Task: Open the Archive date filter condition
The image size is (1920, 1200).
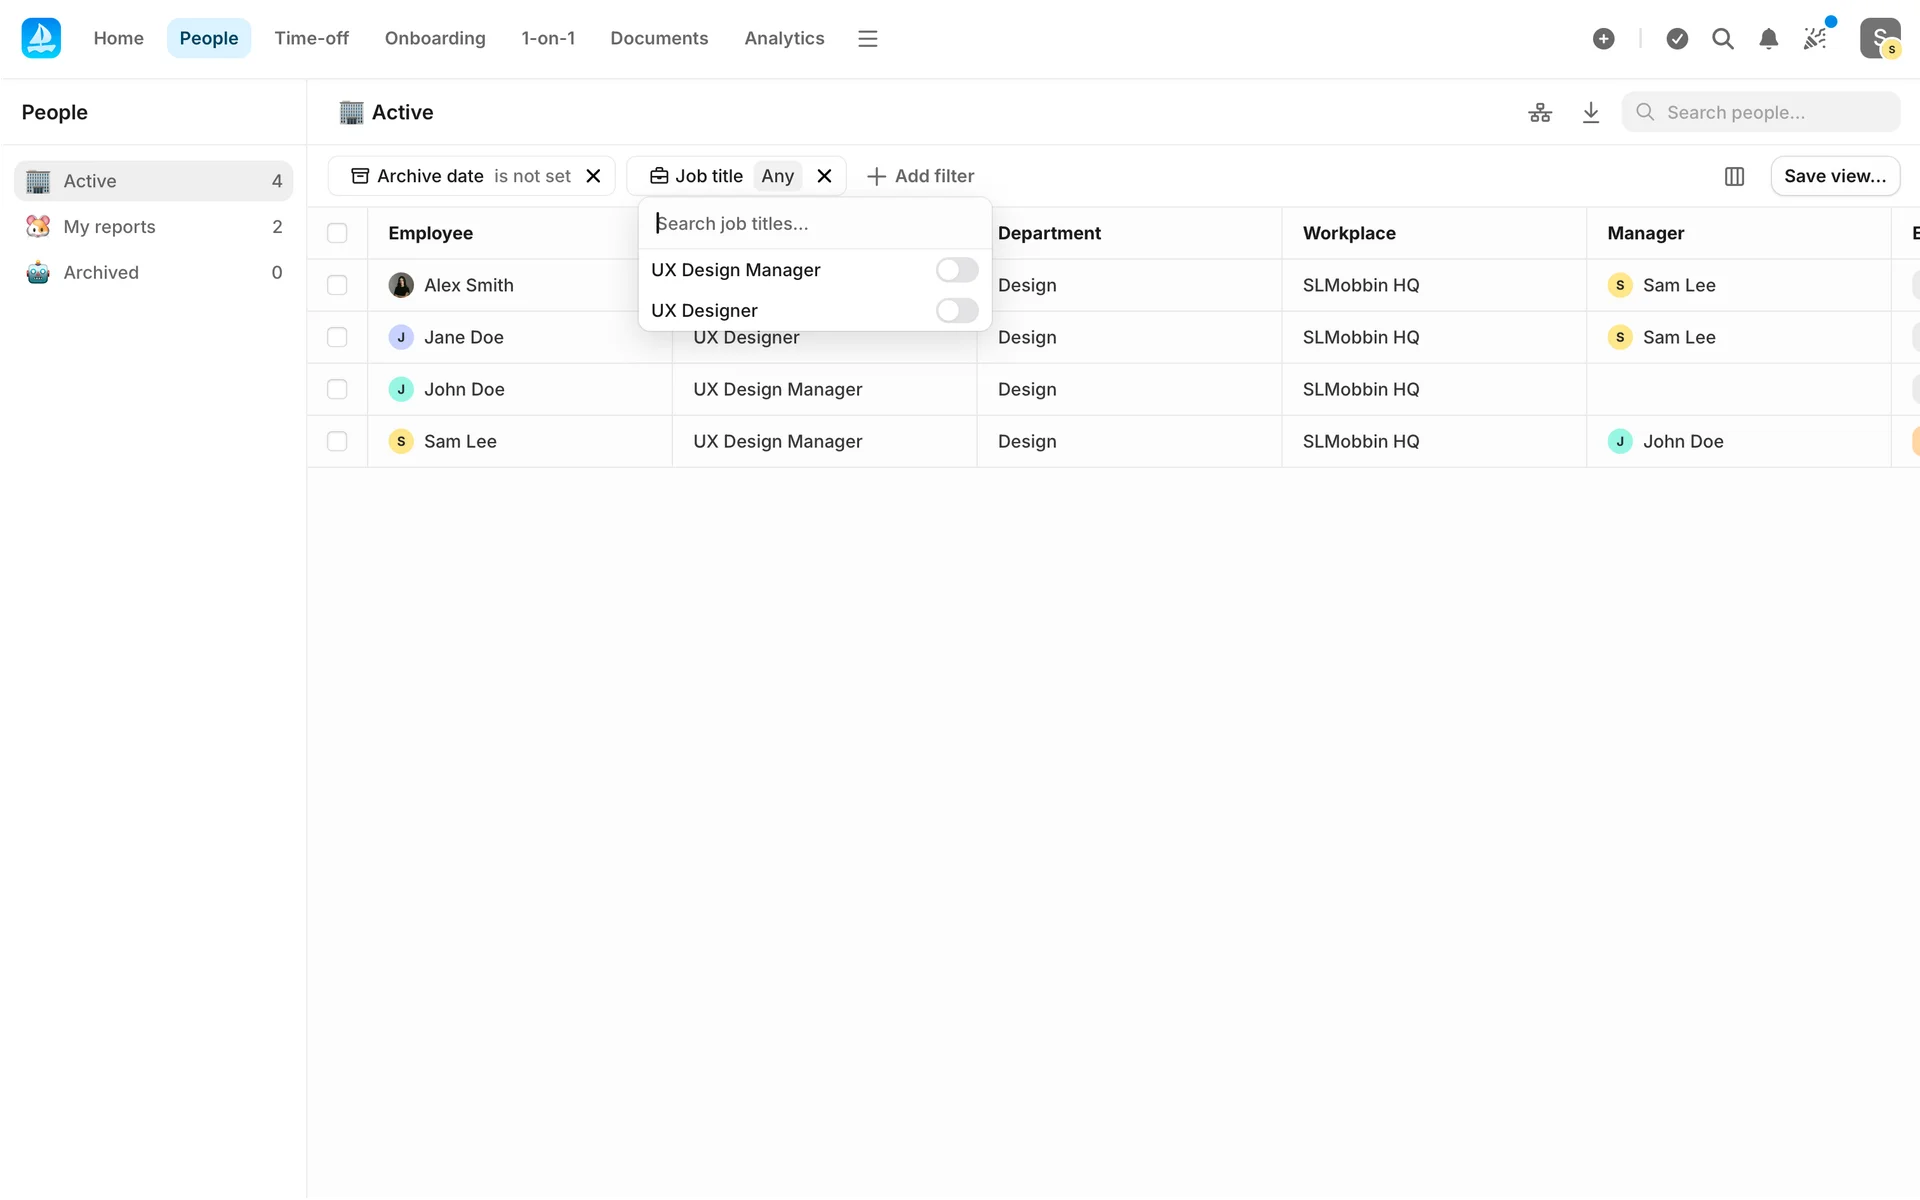Action: coord(531,176)
